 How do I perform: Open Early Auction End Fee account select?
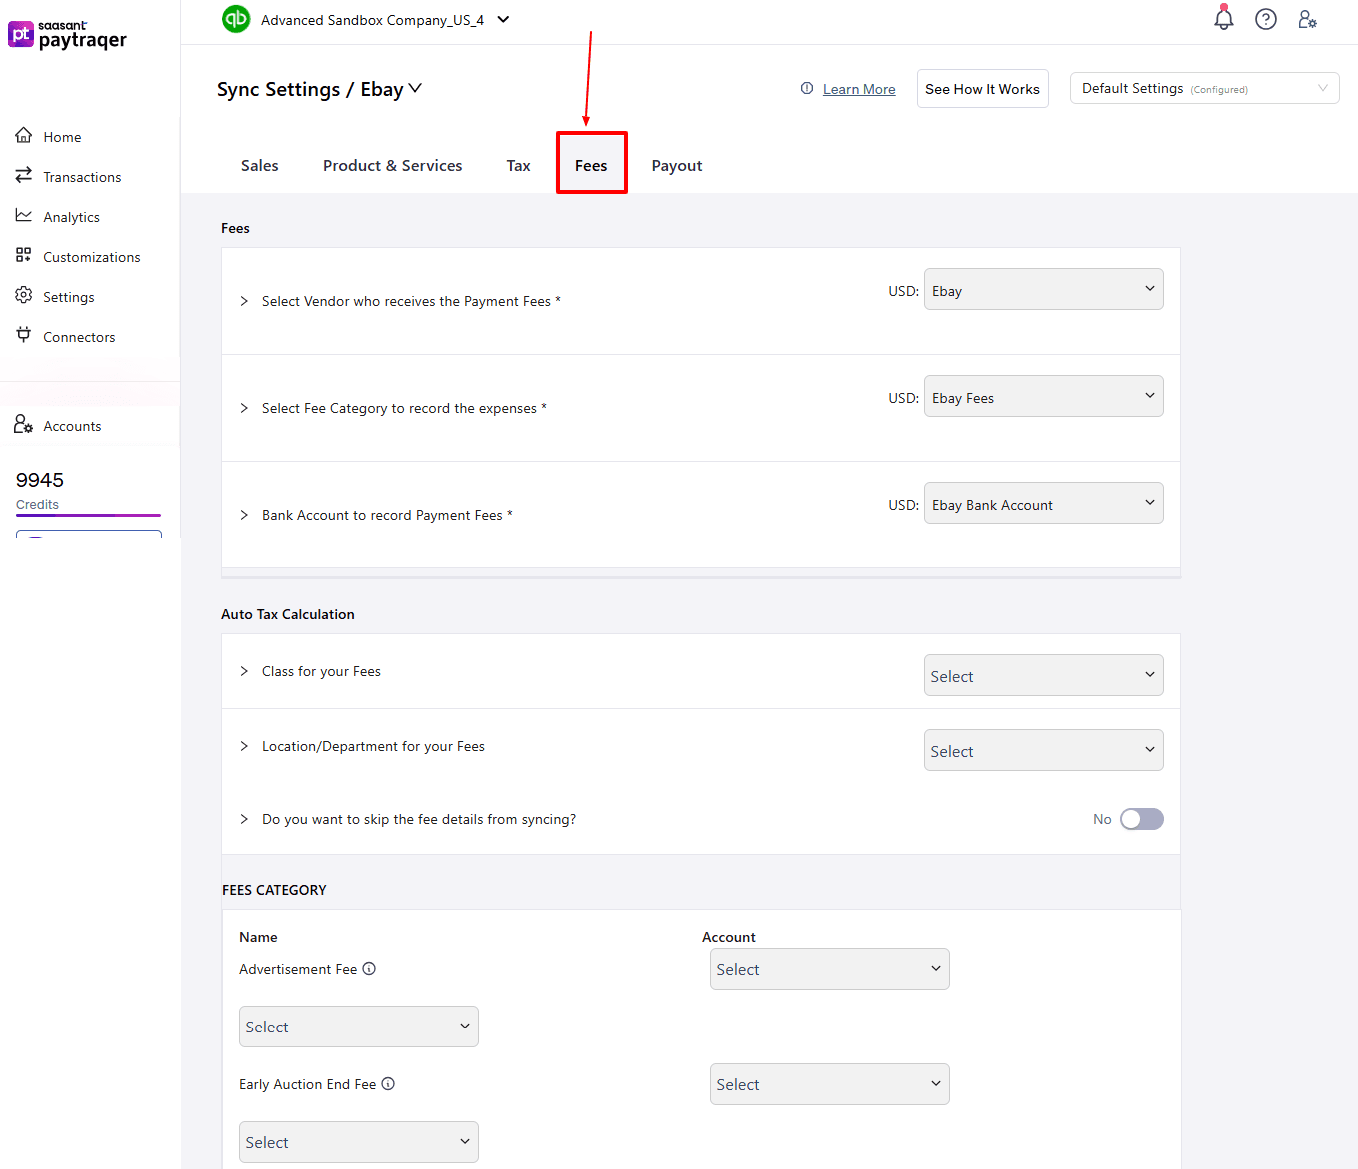pos(830,1084)
